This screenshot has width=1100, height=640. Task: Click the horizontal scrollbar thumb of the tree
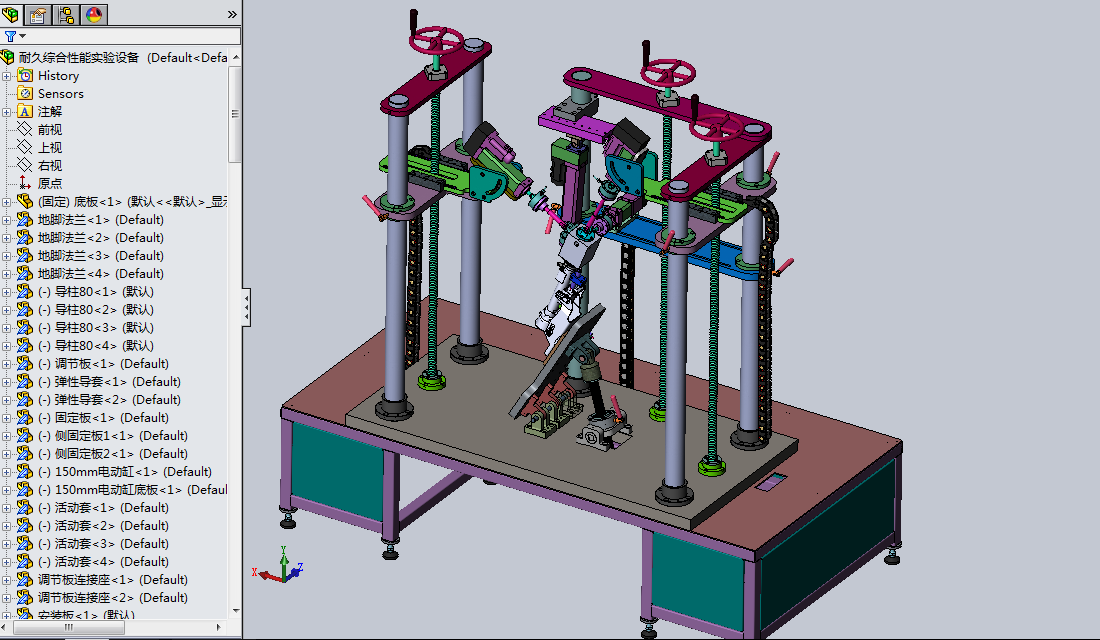(68, 627)
